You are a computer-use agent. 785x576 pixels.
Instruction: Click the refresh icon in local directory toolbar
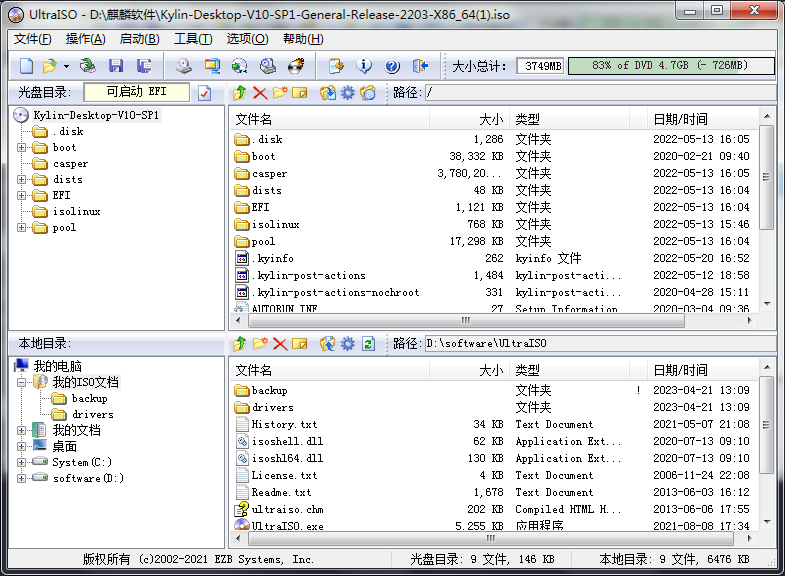tap(368, 344)
